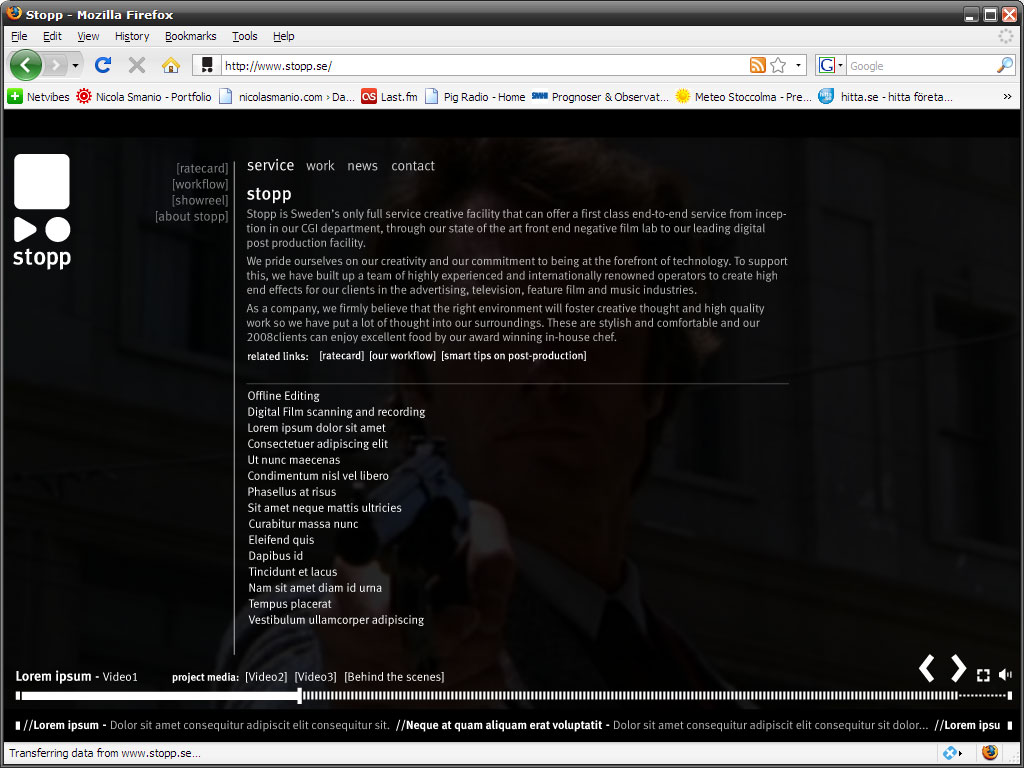Open the Pig Radio - Home bookmark
1024x768 pixels.
pyautogui.click(x=475, y=97)
